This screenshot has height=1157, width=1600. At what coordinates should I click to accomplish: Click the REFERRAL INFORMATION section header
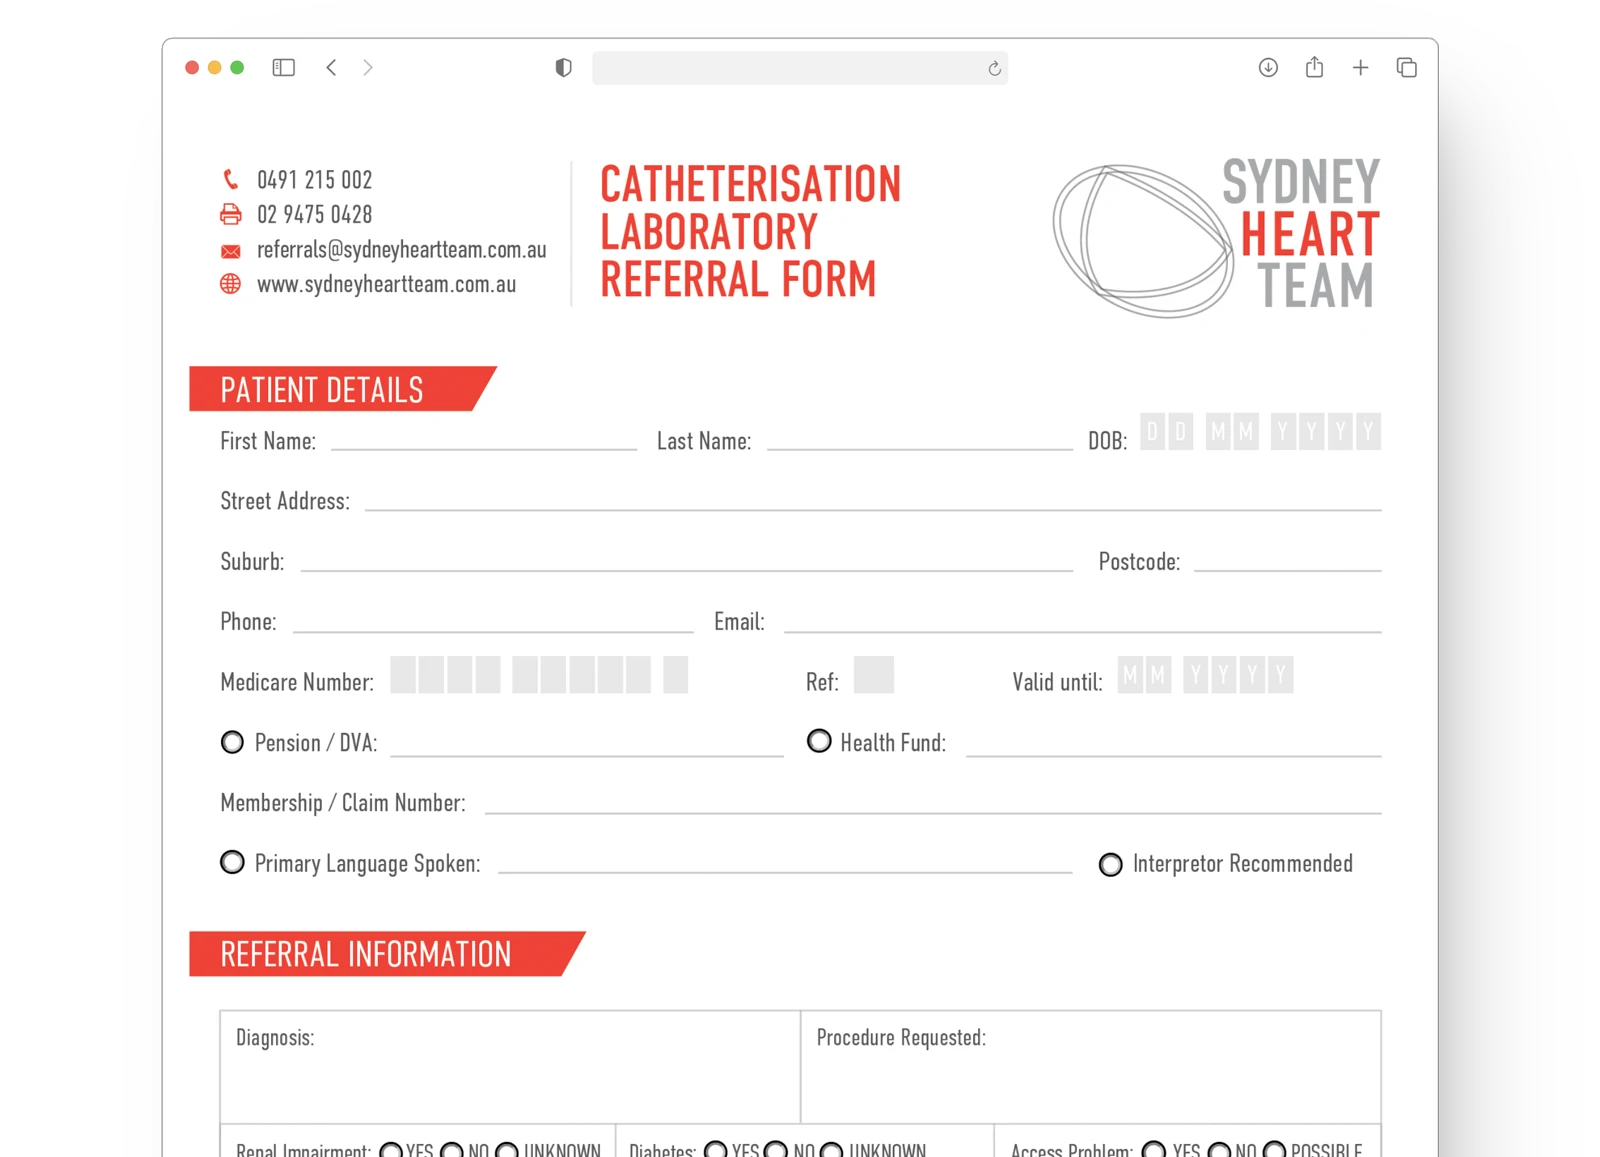(x=387, y=954)
